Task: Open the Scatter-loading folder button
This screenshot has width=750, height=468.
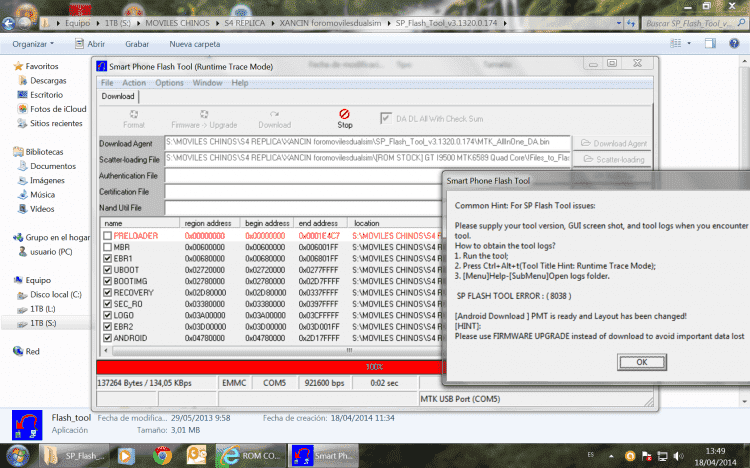Action: [x=613, y=159]
